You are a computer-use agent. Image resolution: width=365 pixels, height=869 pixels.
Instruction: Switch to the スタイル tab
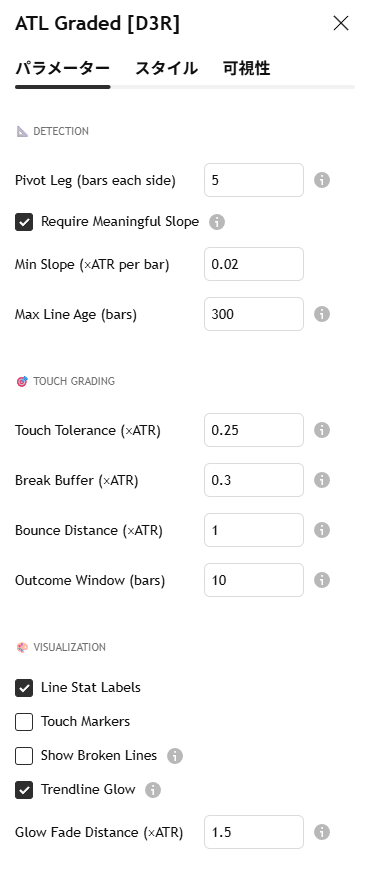point(166,69)
